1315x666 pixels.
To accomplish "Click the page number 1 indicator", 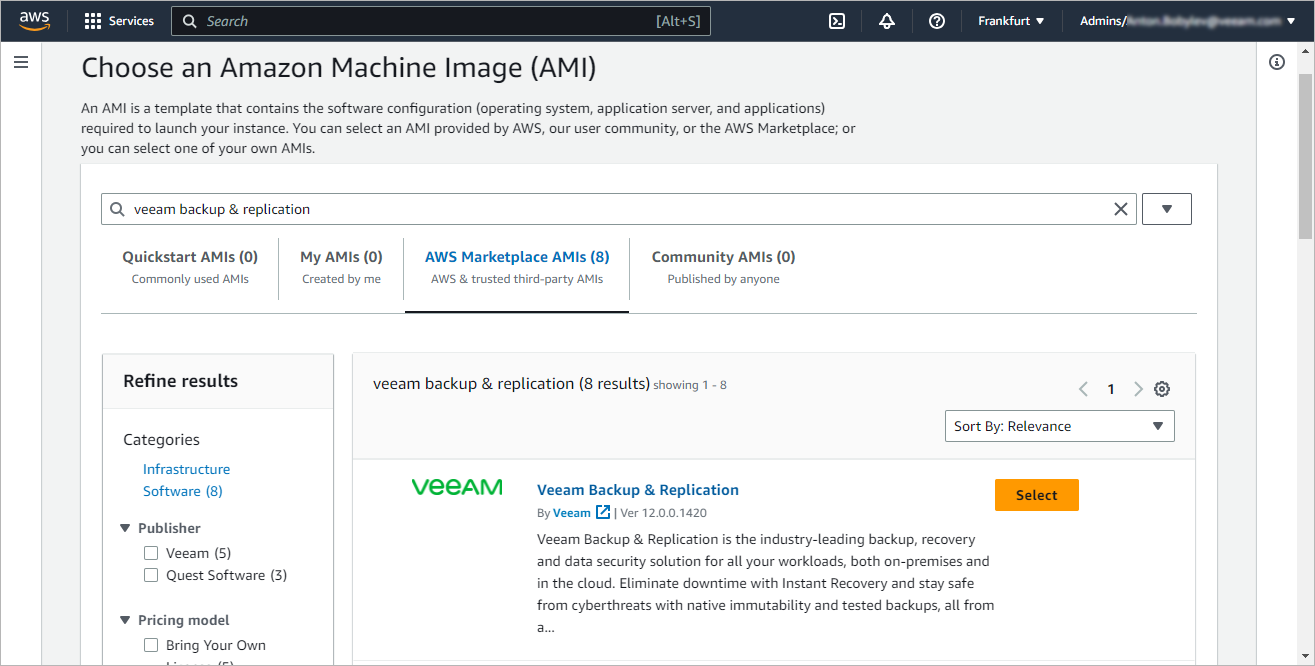I will (x=1111, y=389).
